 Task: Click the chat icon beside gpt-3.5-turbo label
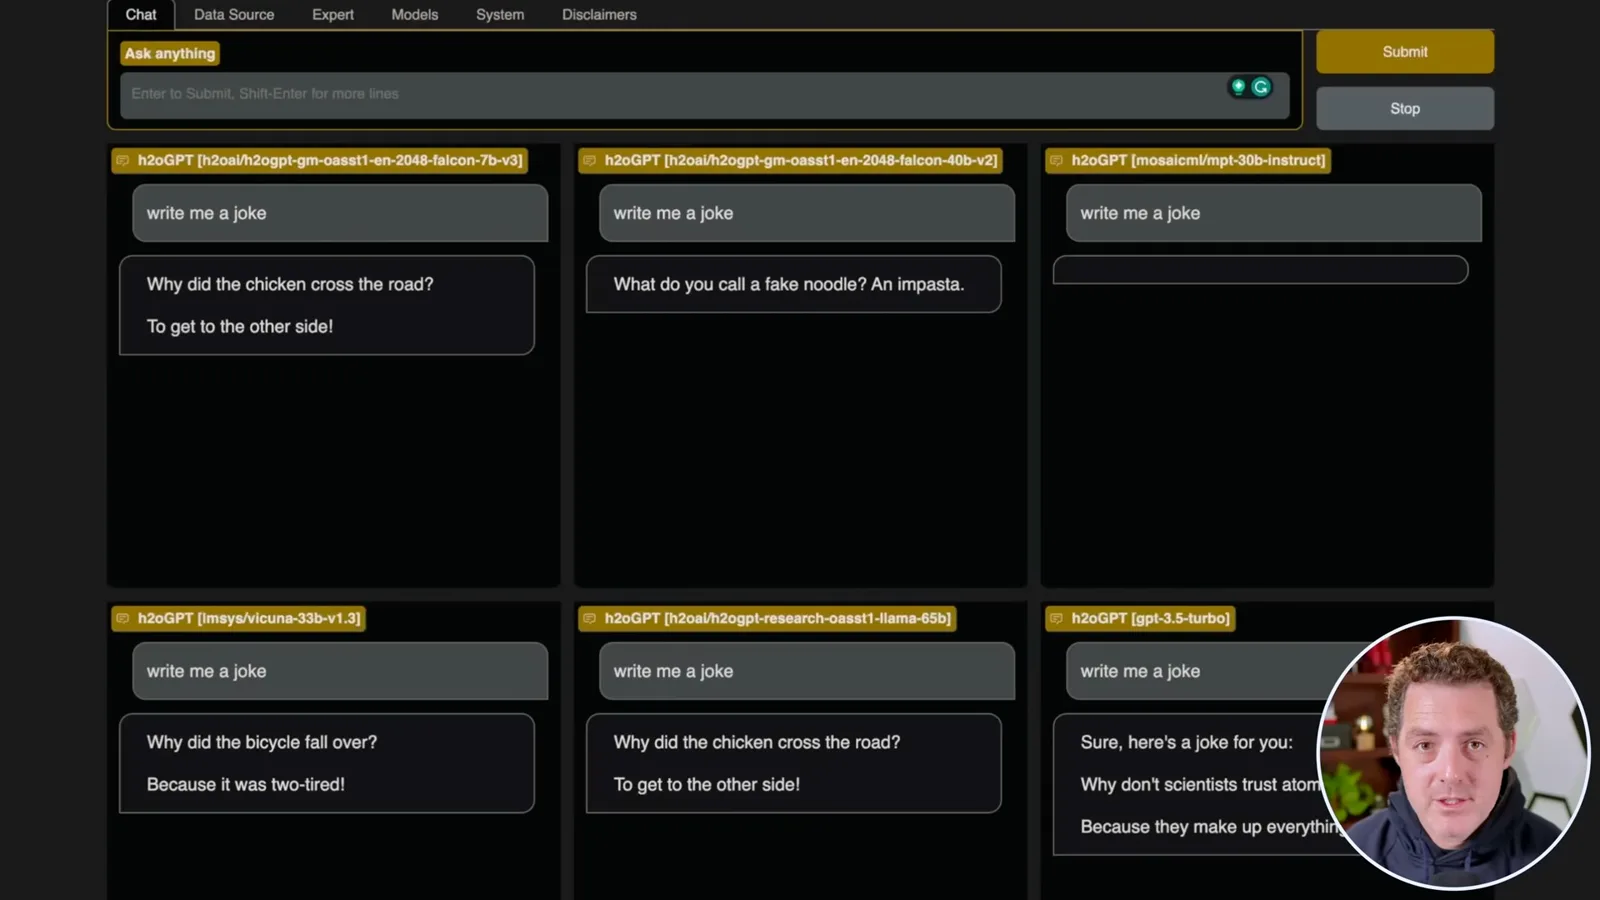tap(1057, 618)
